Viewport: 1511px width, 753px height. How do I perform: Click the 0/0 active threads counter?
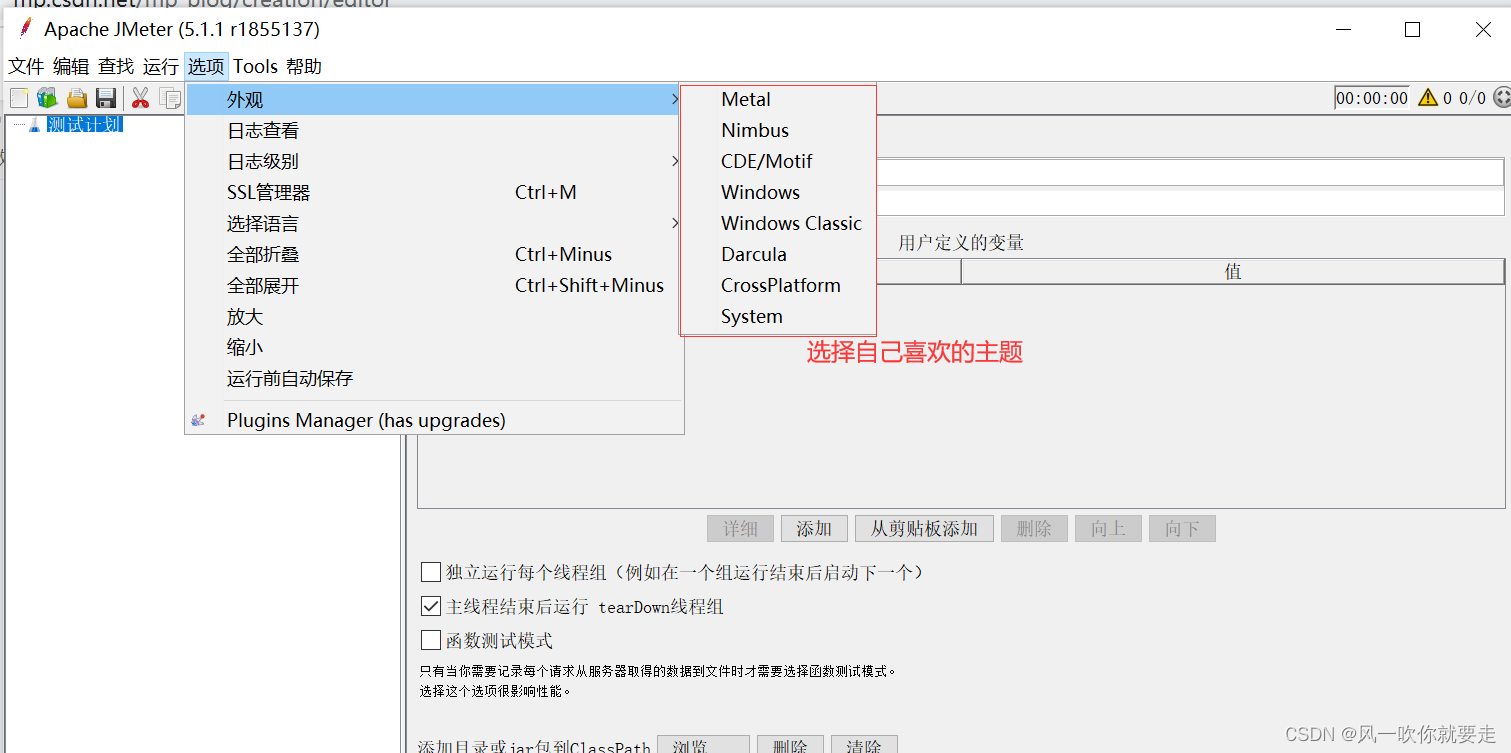pyautogui.click(x=1472, y=98)
